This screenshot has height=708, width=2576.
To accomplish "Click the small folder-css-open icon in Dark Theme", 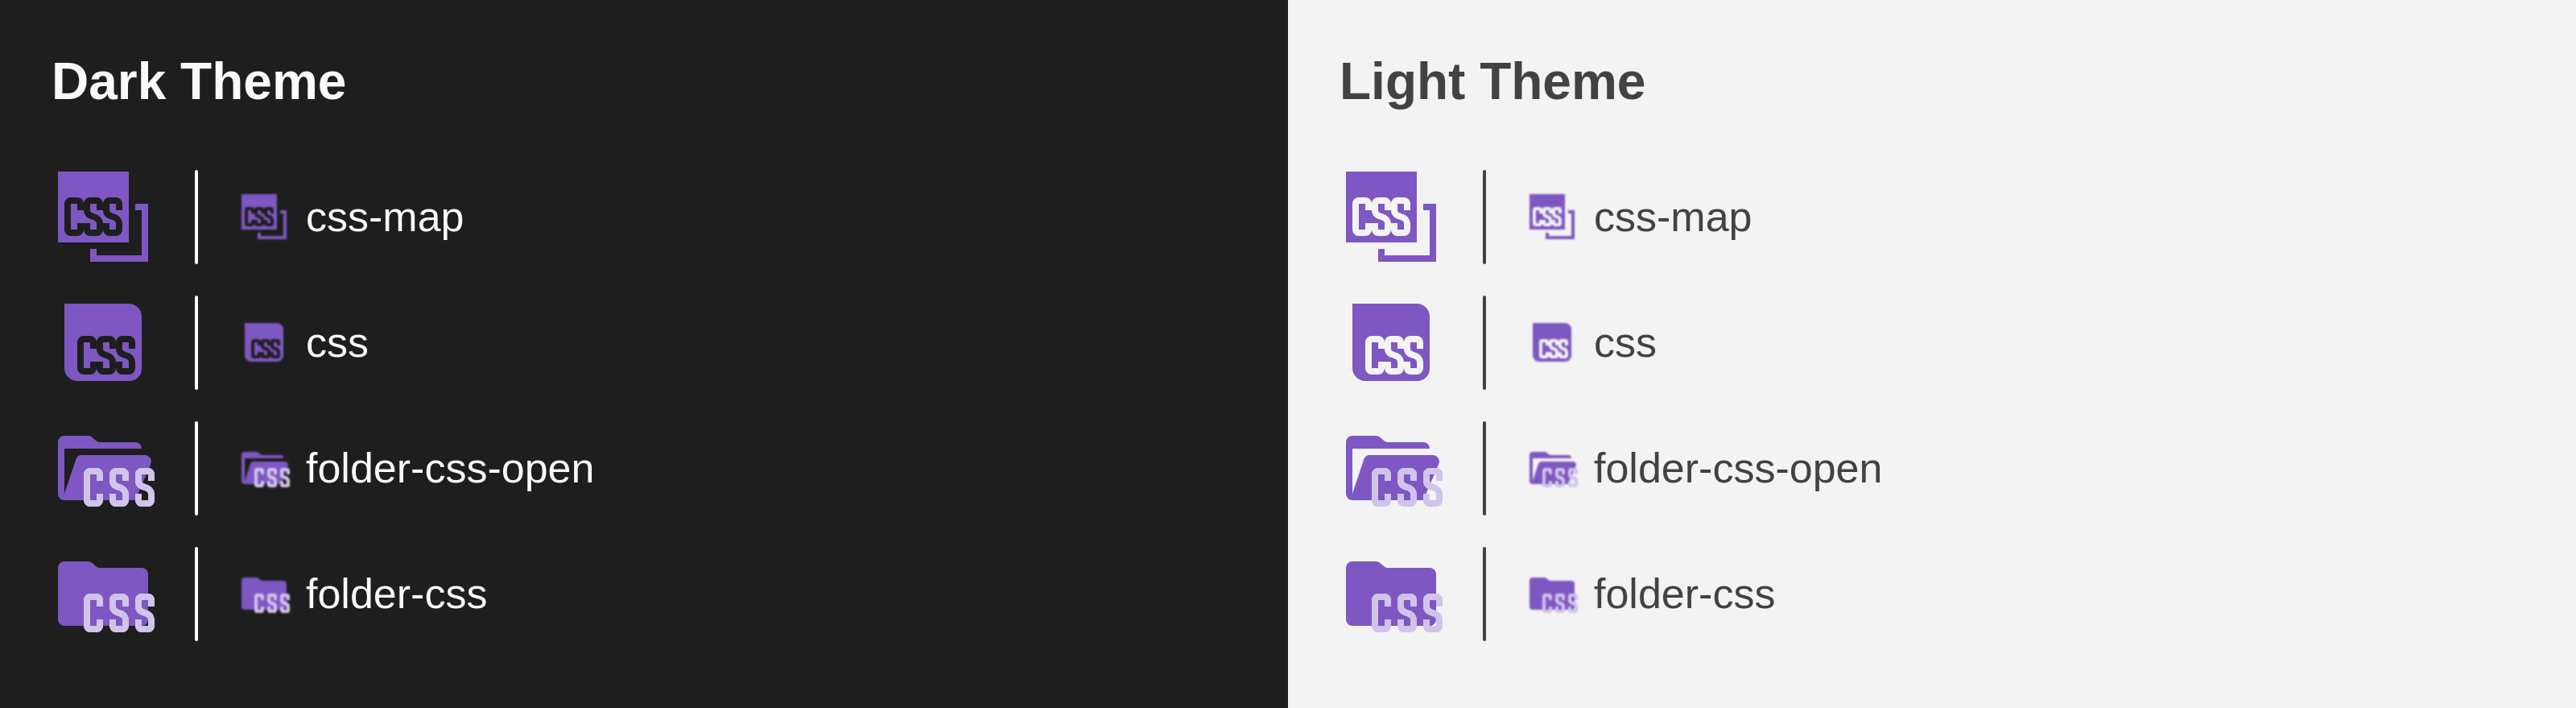I will 266,469.
